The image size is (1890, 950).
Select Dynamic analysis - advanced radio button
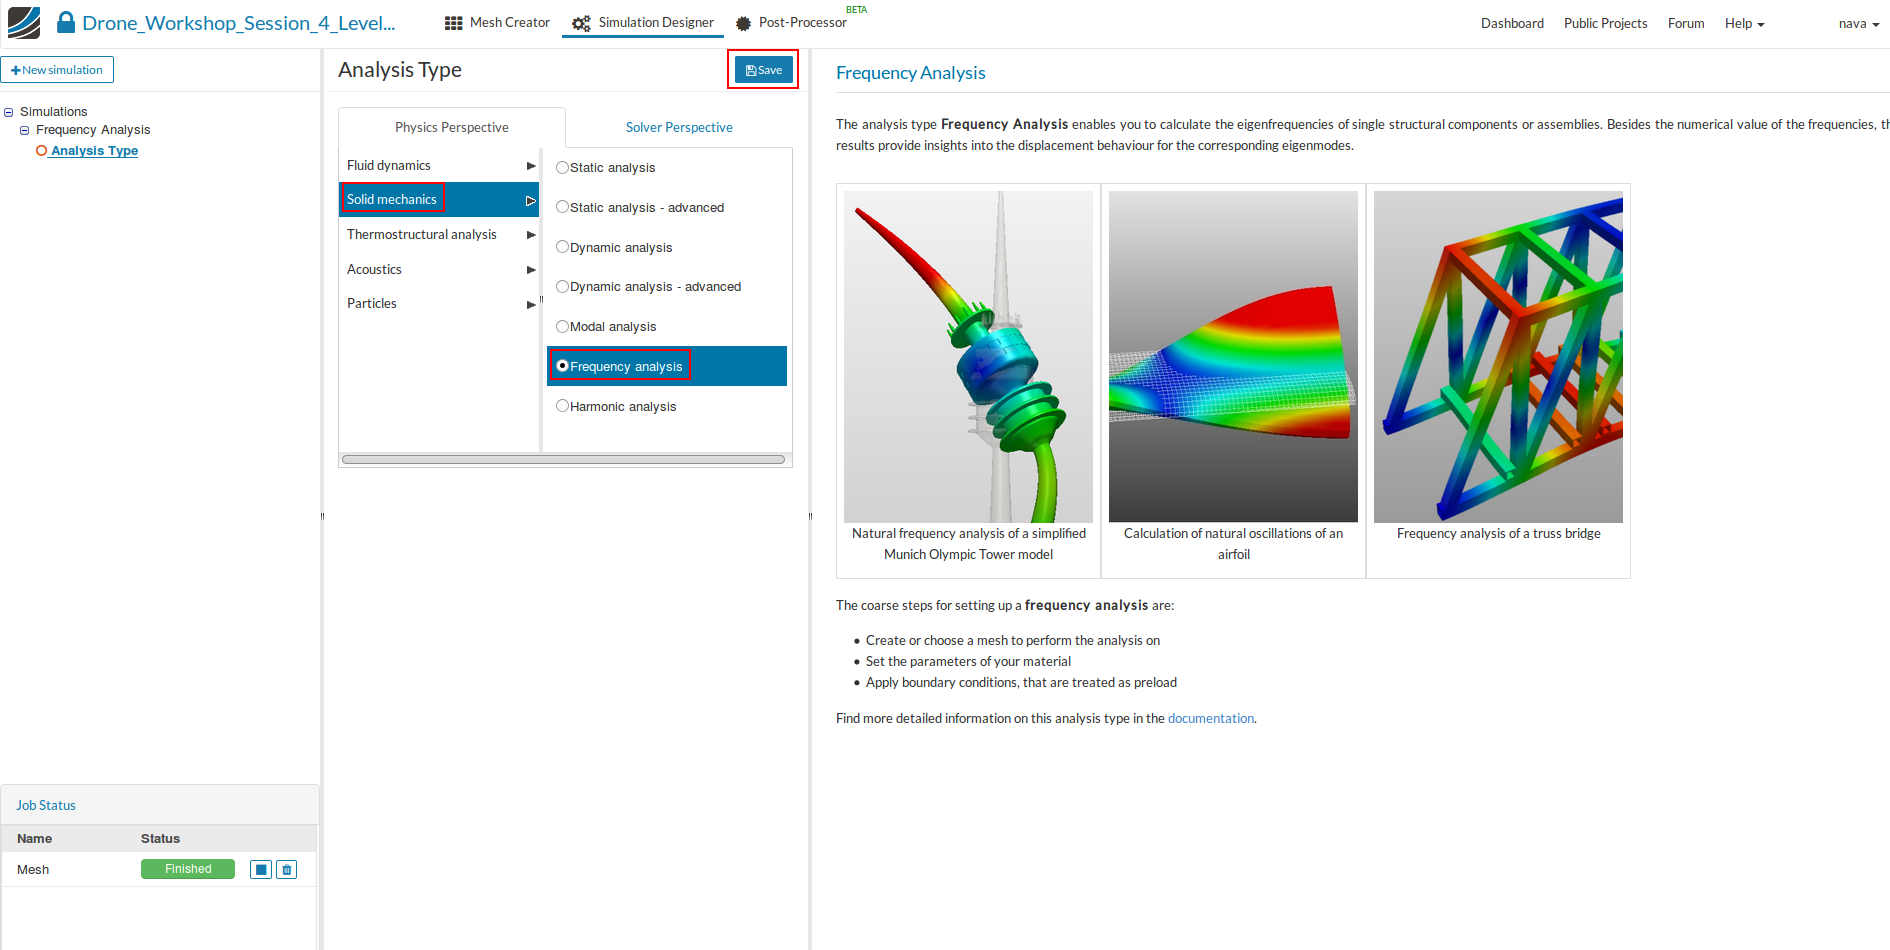[562, 286]
